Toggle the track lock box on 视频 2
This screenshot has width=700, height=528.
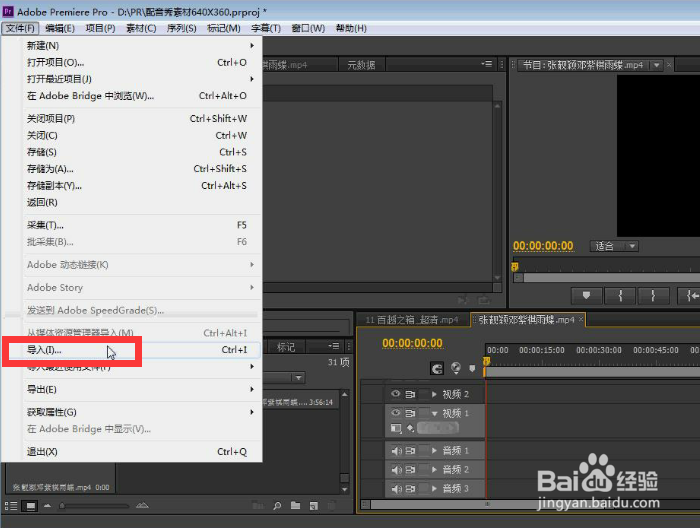[424, 394]
